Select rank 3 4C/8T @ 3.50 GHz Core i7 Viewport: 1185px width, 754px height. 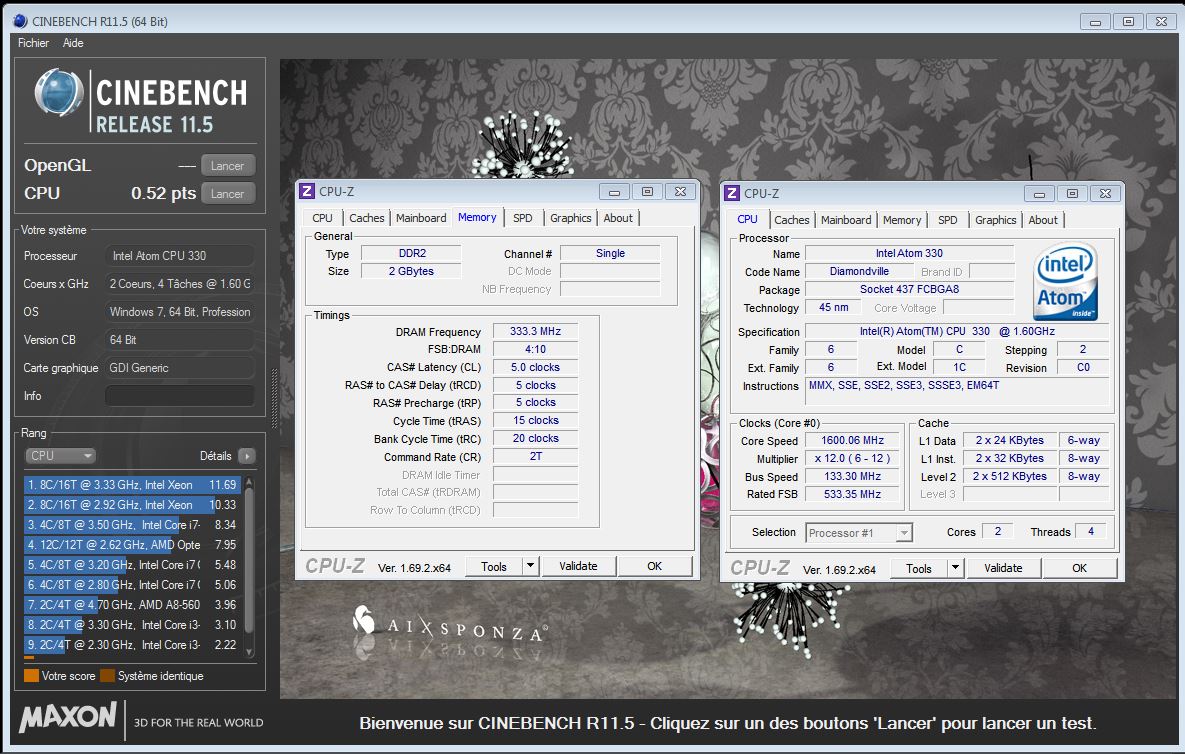click(132, 524)
